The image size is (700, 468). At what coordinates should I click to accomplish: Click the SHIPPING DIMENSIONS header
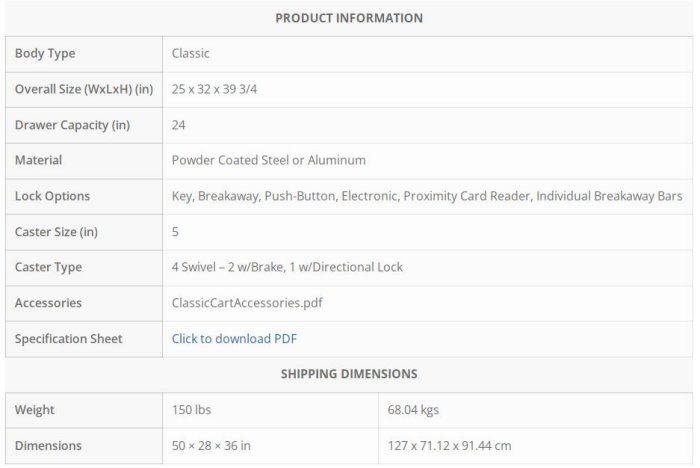coord(349,374)
